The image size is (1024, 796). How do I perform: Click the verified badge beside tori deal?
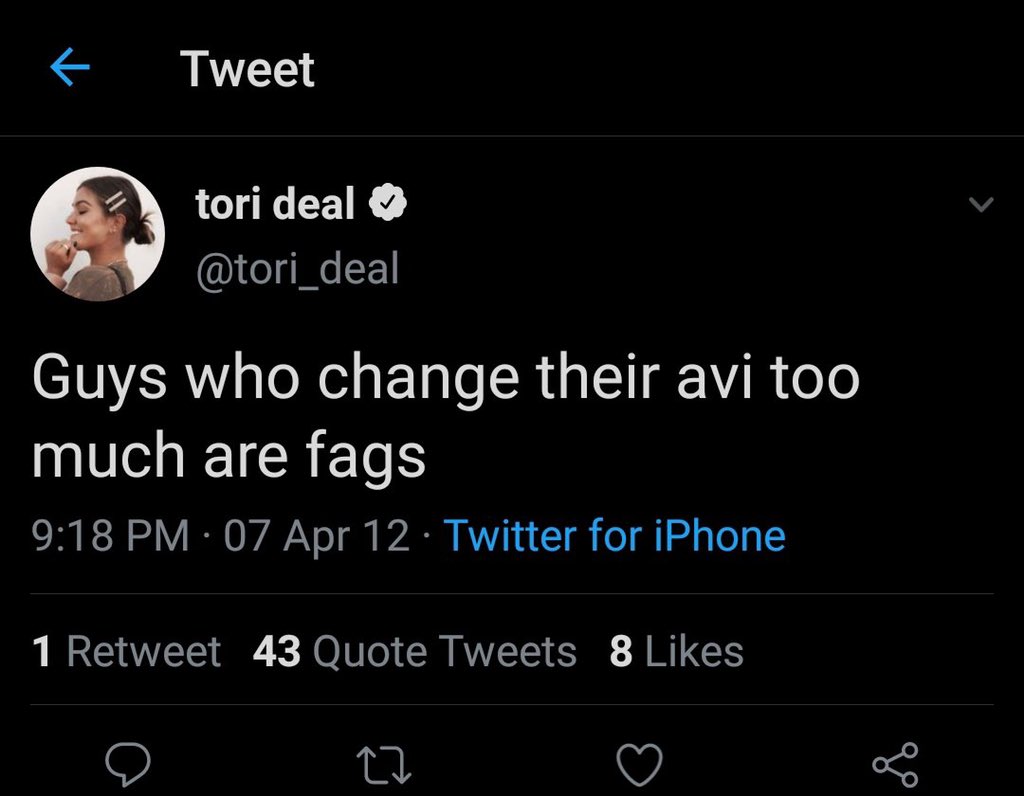388,203
